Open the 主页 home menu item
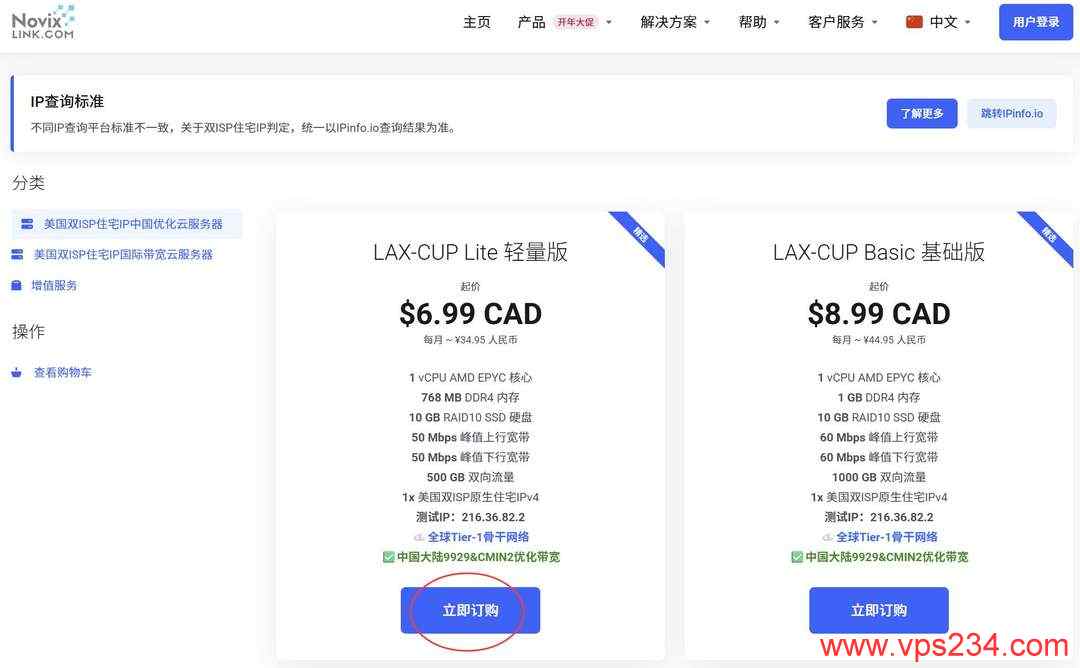The image size is (1080, 668). click(477, 22)
